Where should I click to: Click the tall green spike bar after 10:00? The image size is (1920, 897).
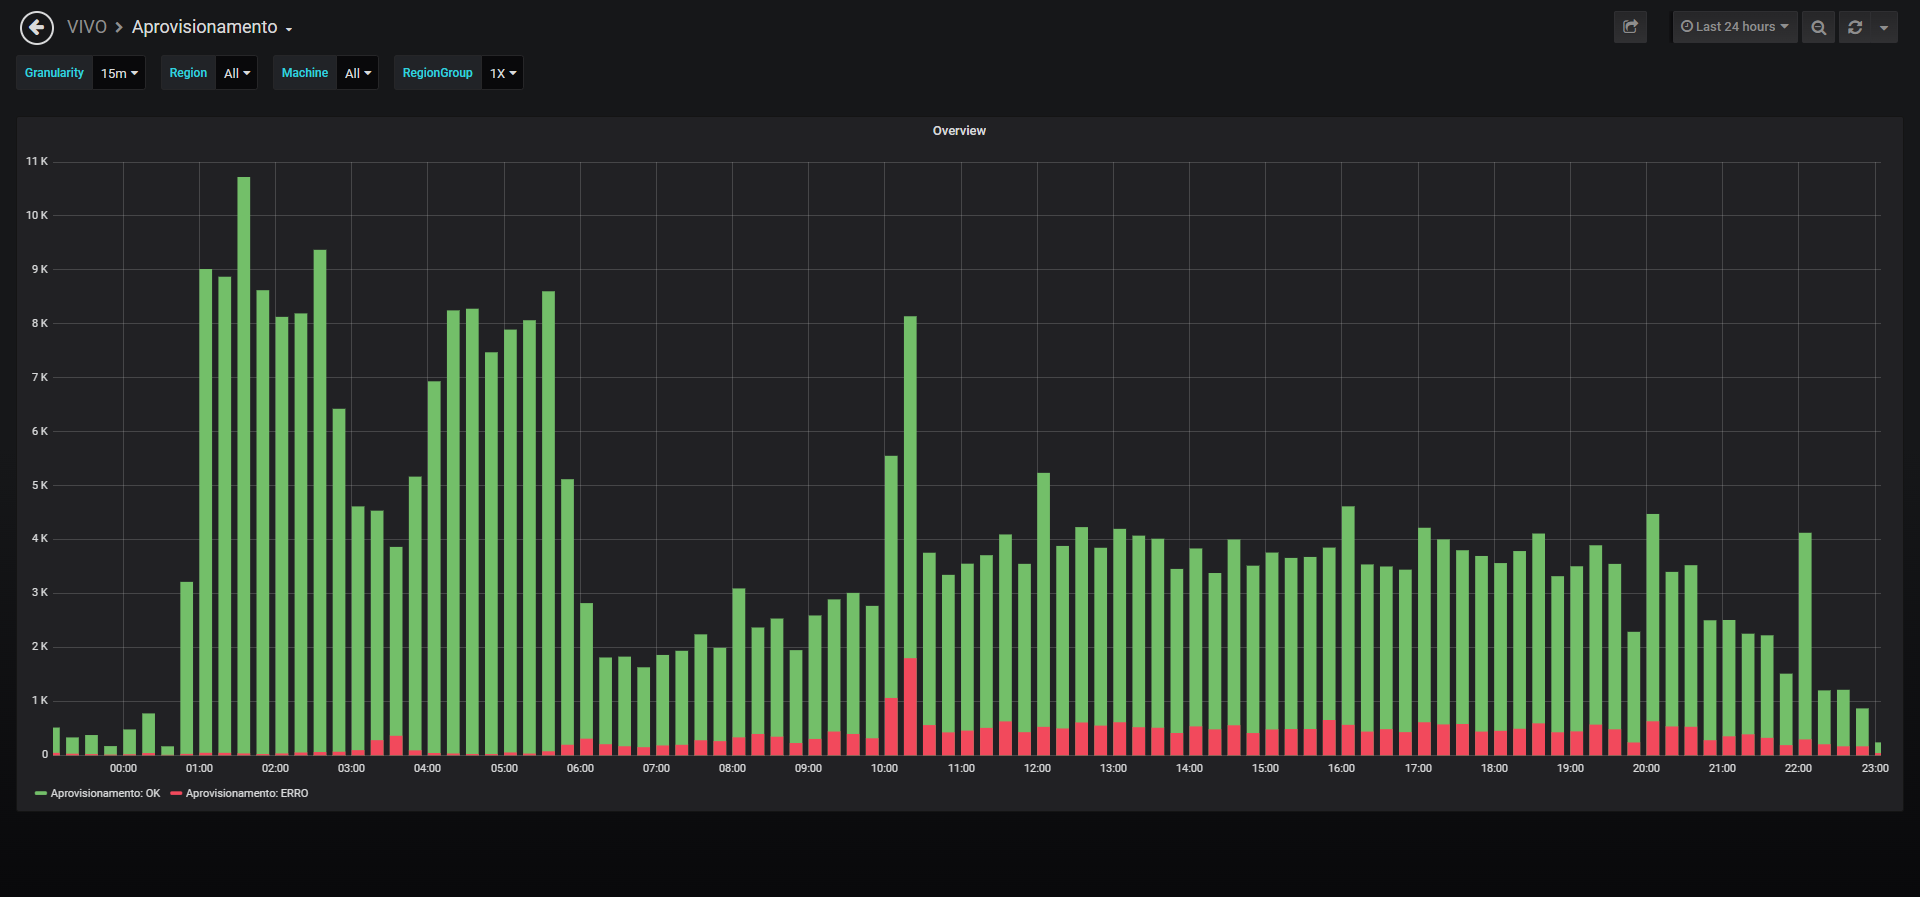(x=910, y=487)
